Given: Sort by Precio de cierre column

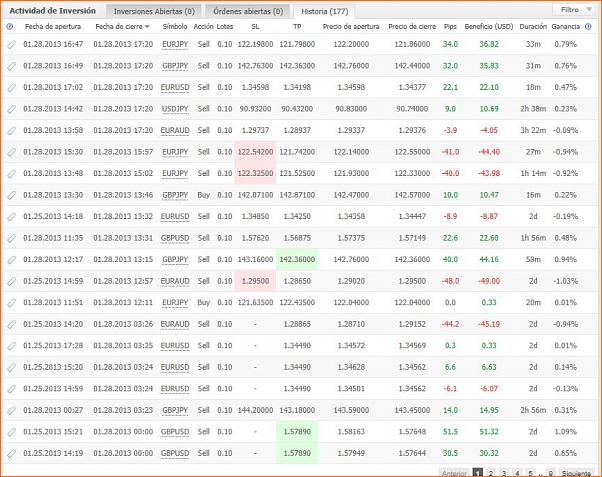Looking at the screenshot, I should [x=412, y=26].
